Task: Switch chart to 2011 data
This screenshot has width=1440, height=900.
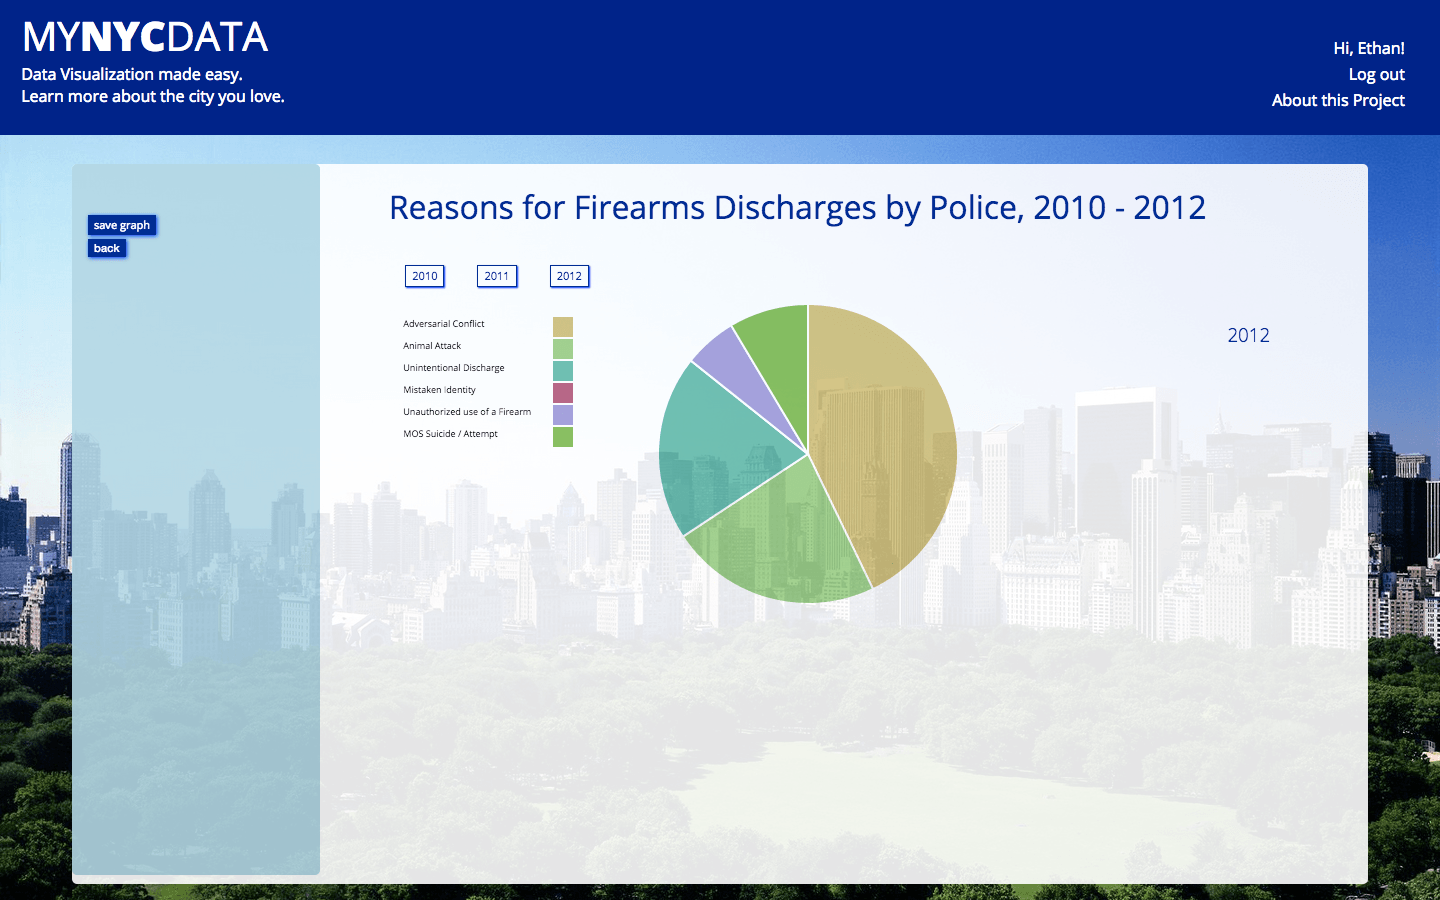Action: click(497, 276)
